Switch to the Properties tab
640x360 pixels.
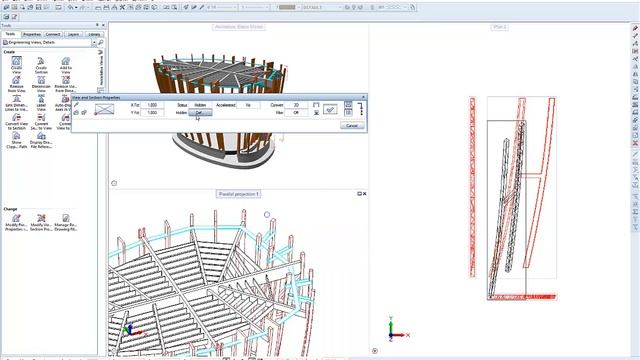tap(32, 34)
